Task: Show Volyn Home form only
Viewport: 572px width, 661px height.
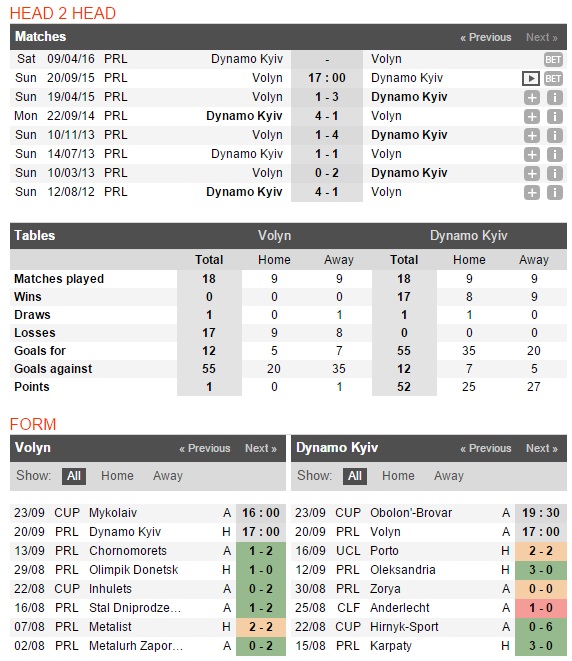Action: (117, 476)
